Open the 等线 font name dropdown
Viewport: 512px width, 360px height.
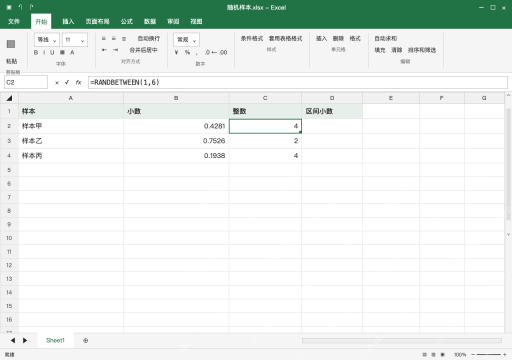47,40
